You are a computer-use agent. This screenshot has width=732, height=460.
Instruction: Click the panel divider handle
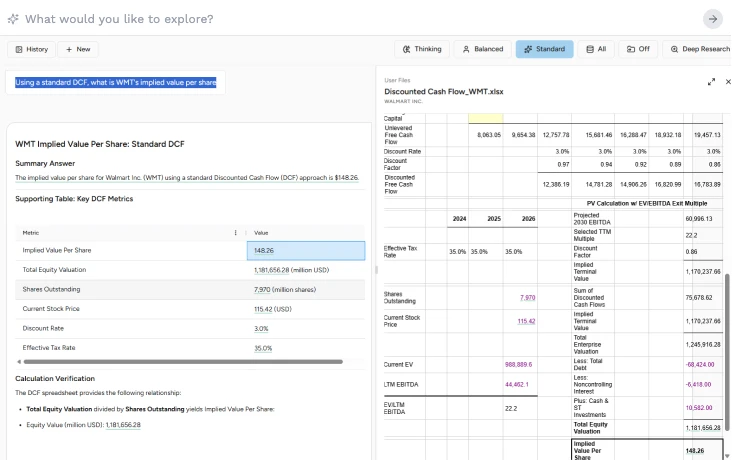tap(376, 269)
